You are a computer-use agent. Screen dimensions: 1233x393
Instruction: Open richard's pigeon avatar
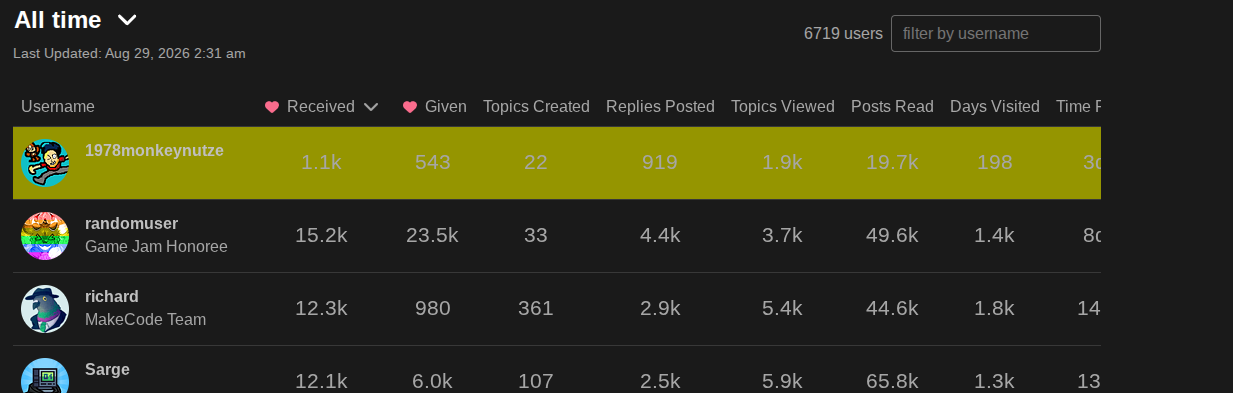point(45,309)
